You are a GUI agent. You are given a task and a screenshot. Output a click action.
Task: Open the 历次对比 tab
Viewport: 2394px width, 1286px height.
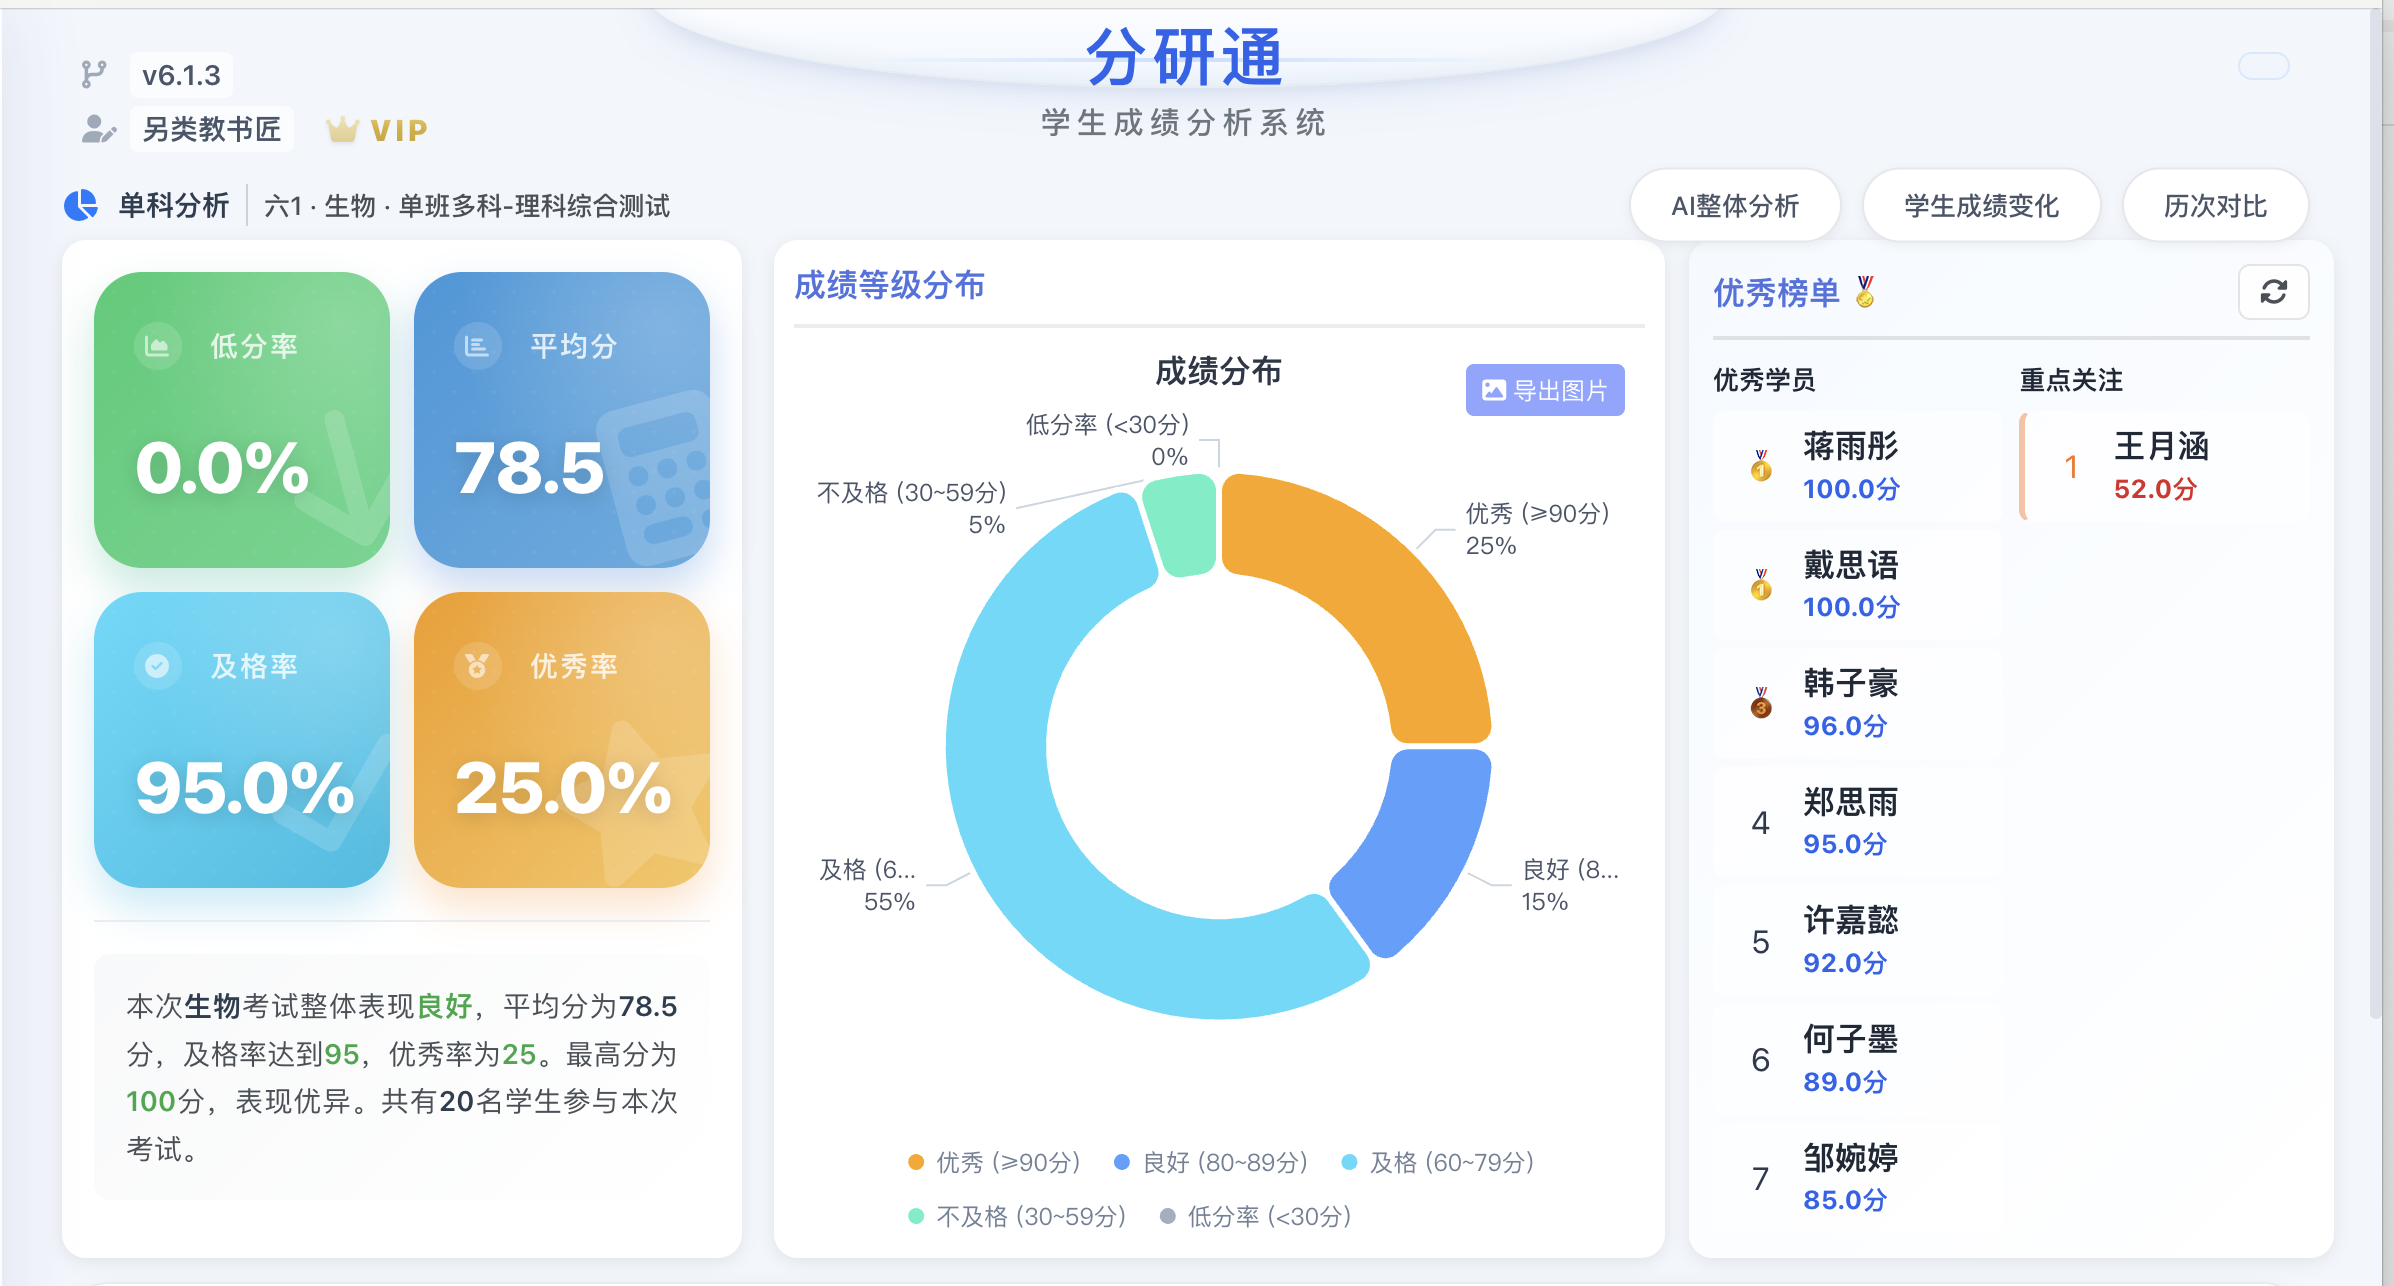point(2214,205)
